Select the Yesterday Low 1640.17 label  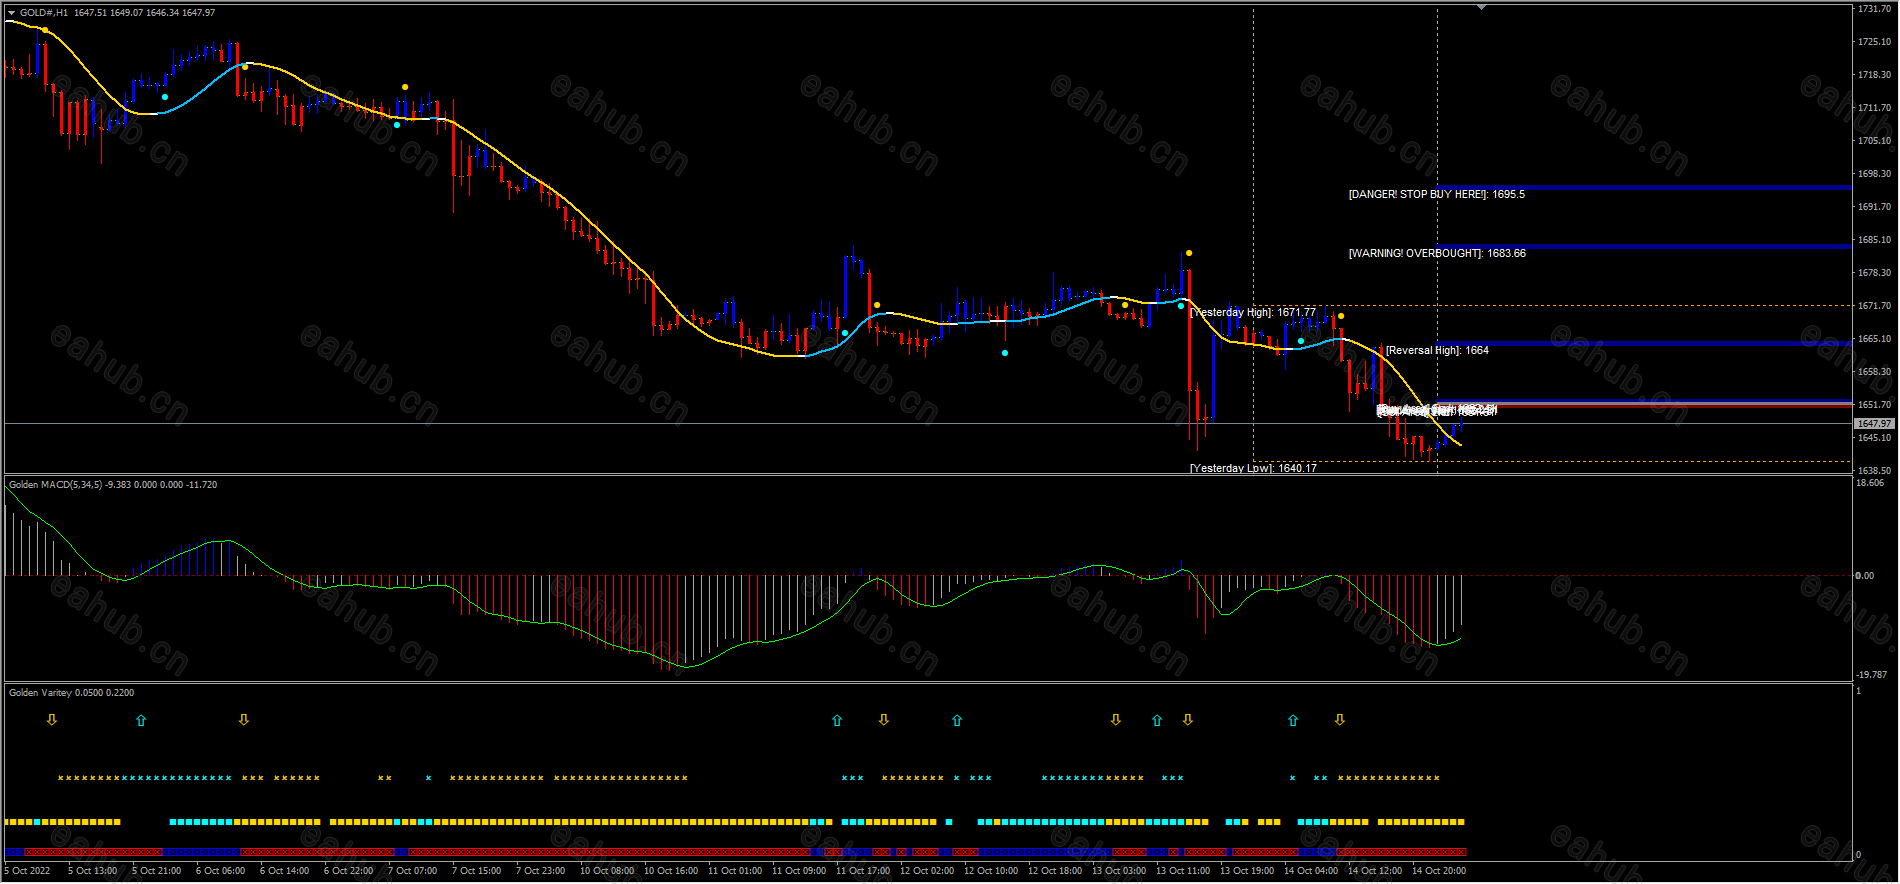(x=1253, y=468)
